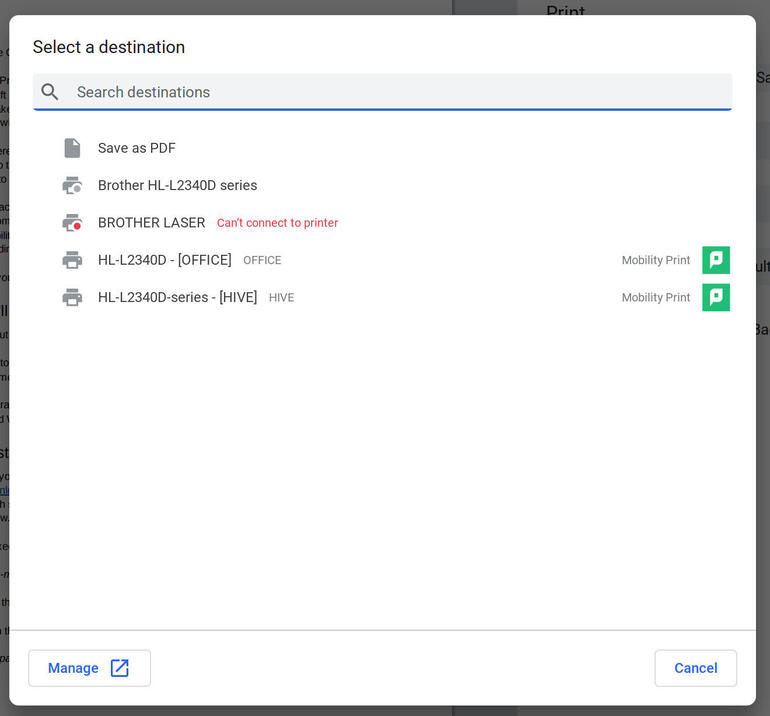Select Brother HL-L2340D series printer
Viewport: 770px width, 716px height.
tap(177, 185)
